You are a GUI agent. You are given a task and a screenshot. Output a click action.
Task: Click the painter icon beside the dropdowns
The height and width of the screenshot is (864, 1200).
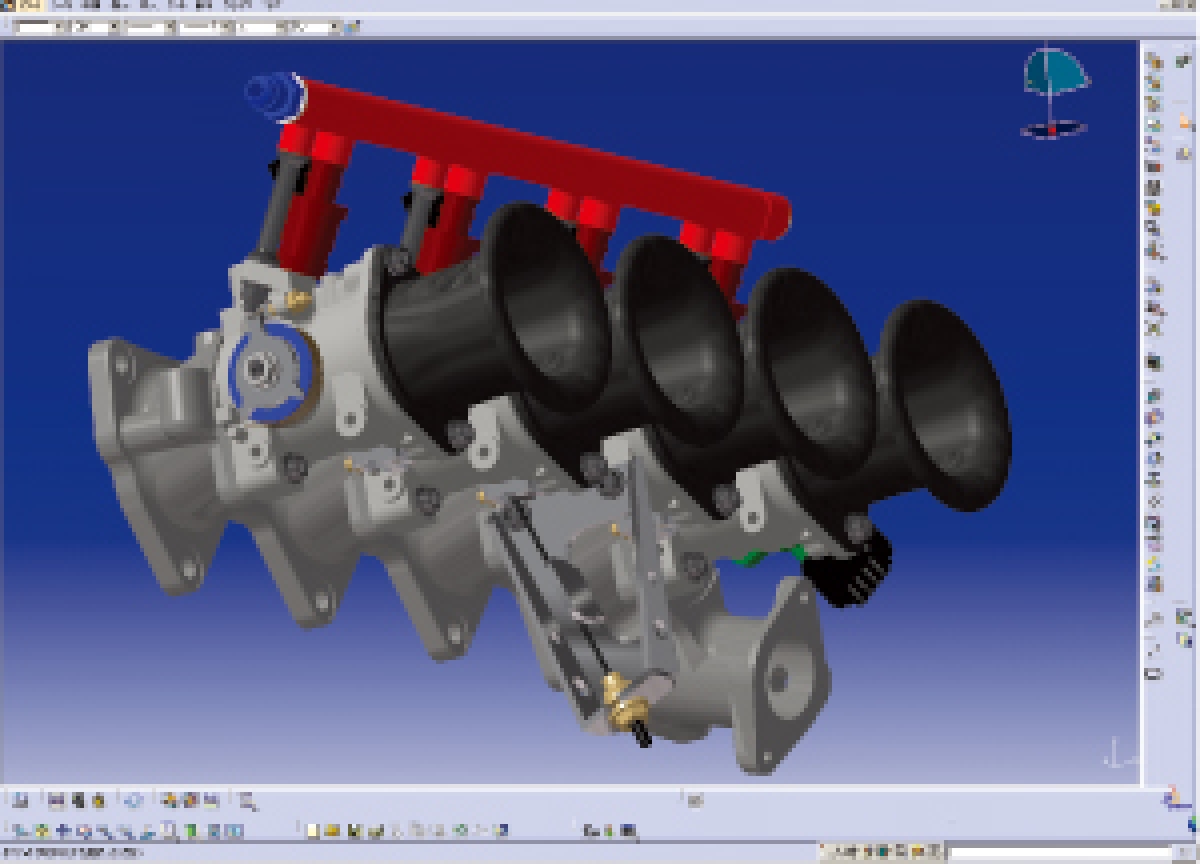(x=351, y=27)
